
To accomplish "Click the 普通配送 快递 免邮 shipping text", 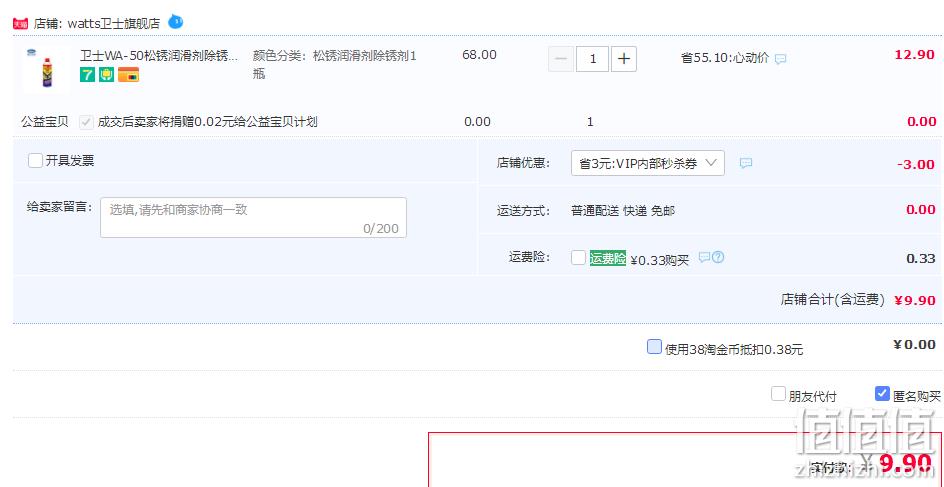I will click(623, 211).
